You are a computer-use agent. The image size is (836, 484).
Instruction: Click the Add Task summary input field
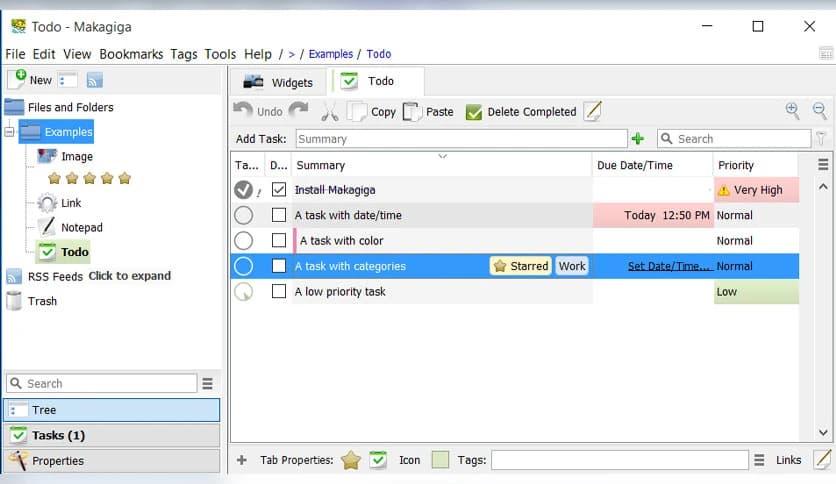tap(461, 139)
